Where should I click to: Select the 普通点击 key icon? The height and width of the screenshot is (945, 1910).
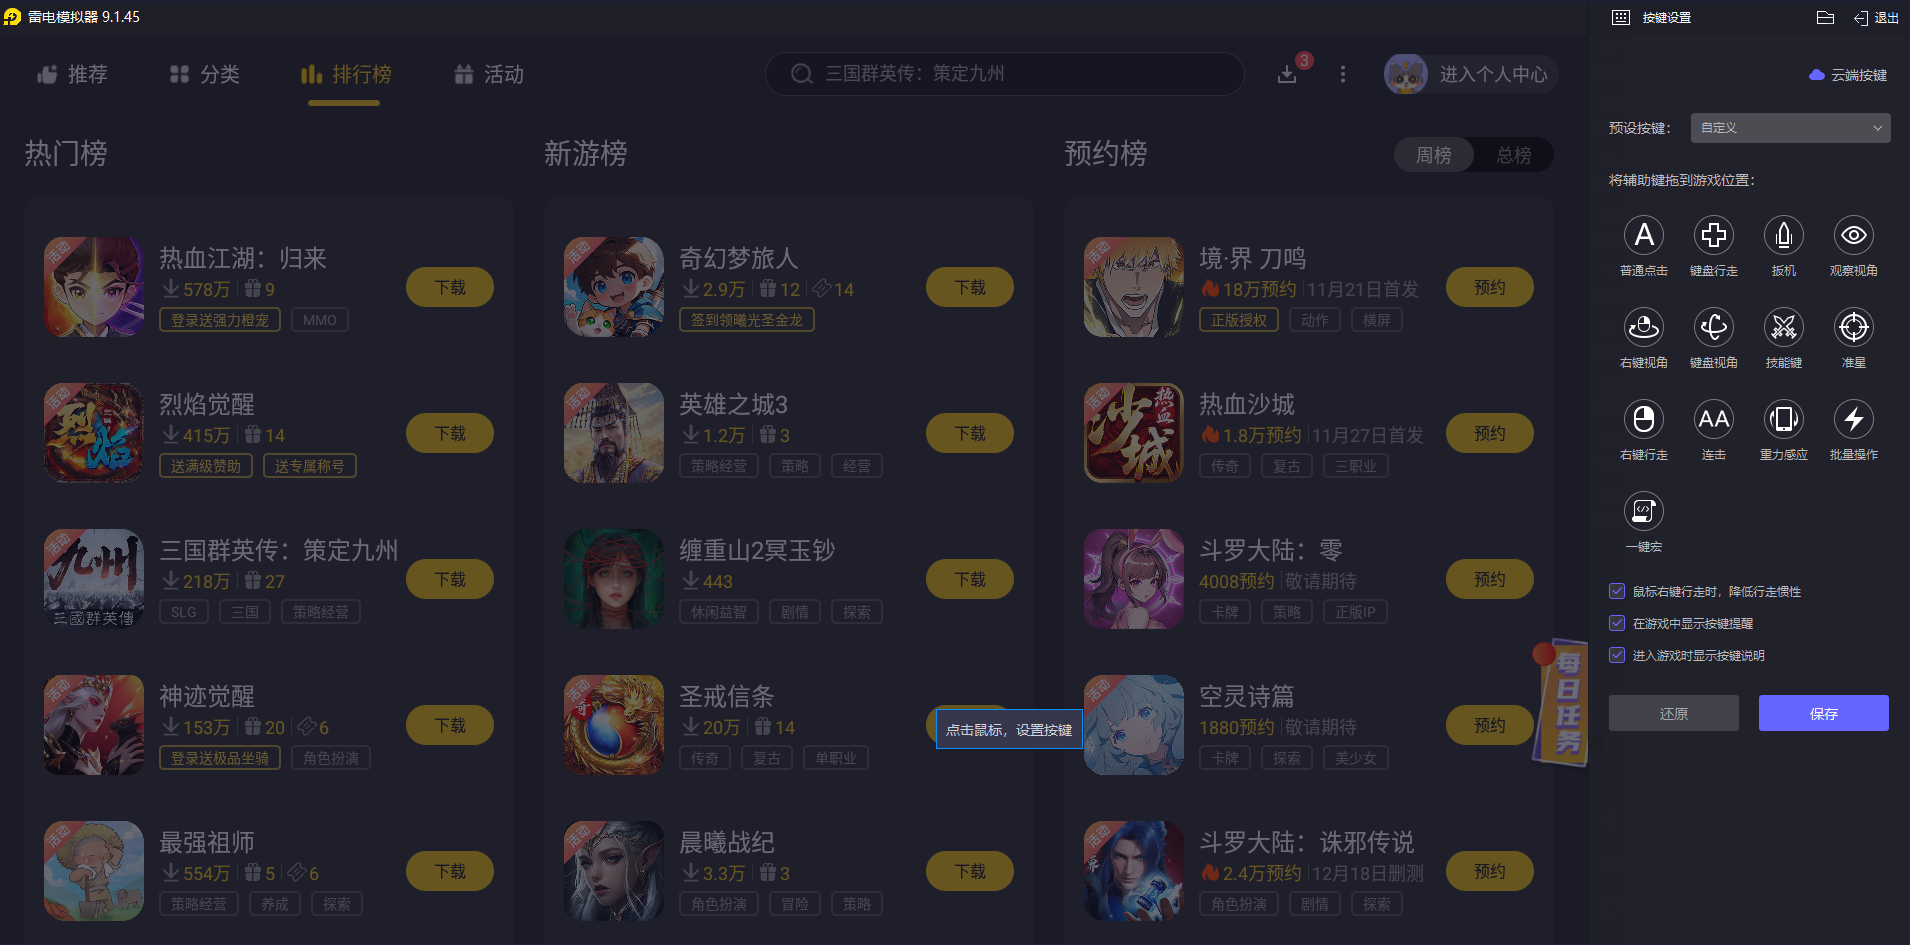pyautogui.click(x=1643, y=236)
